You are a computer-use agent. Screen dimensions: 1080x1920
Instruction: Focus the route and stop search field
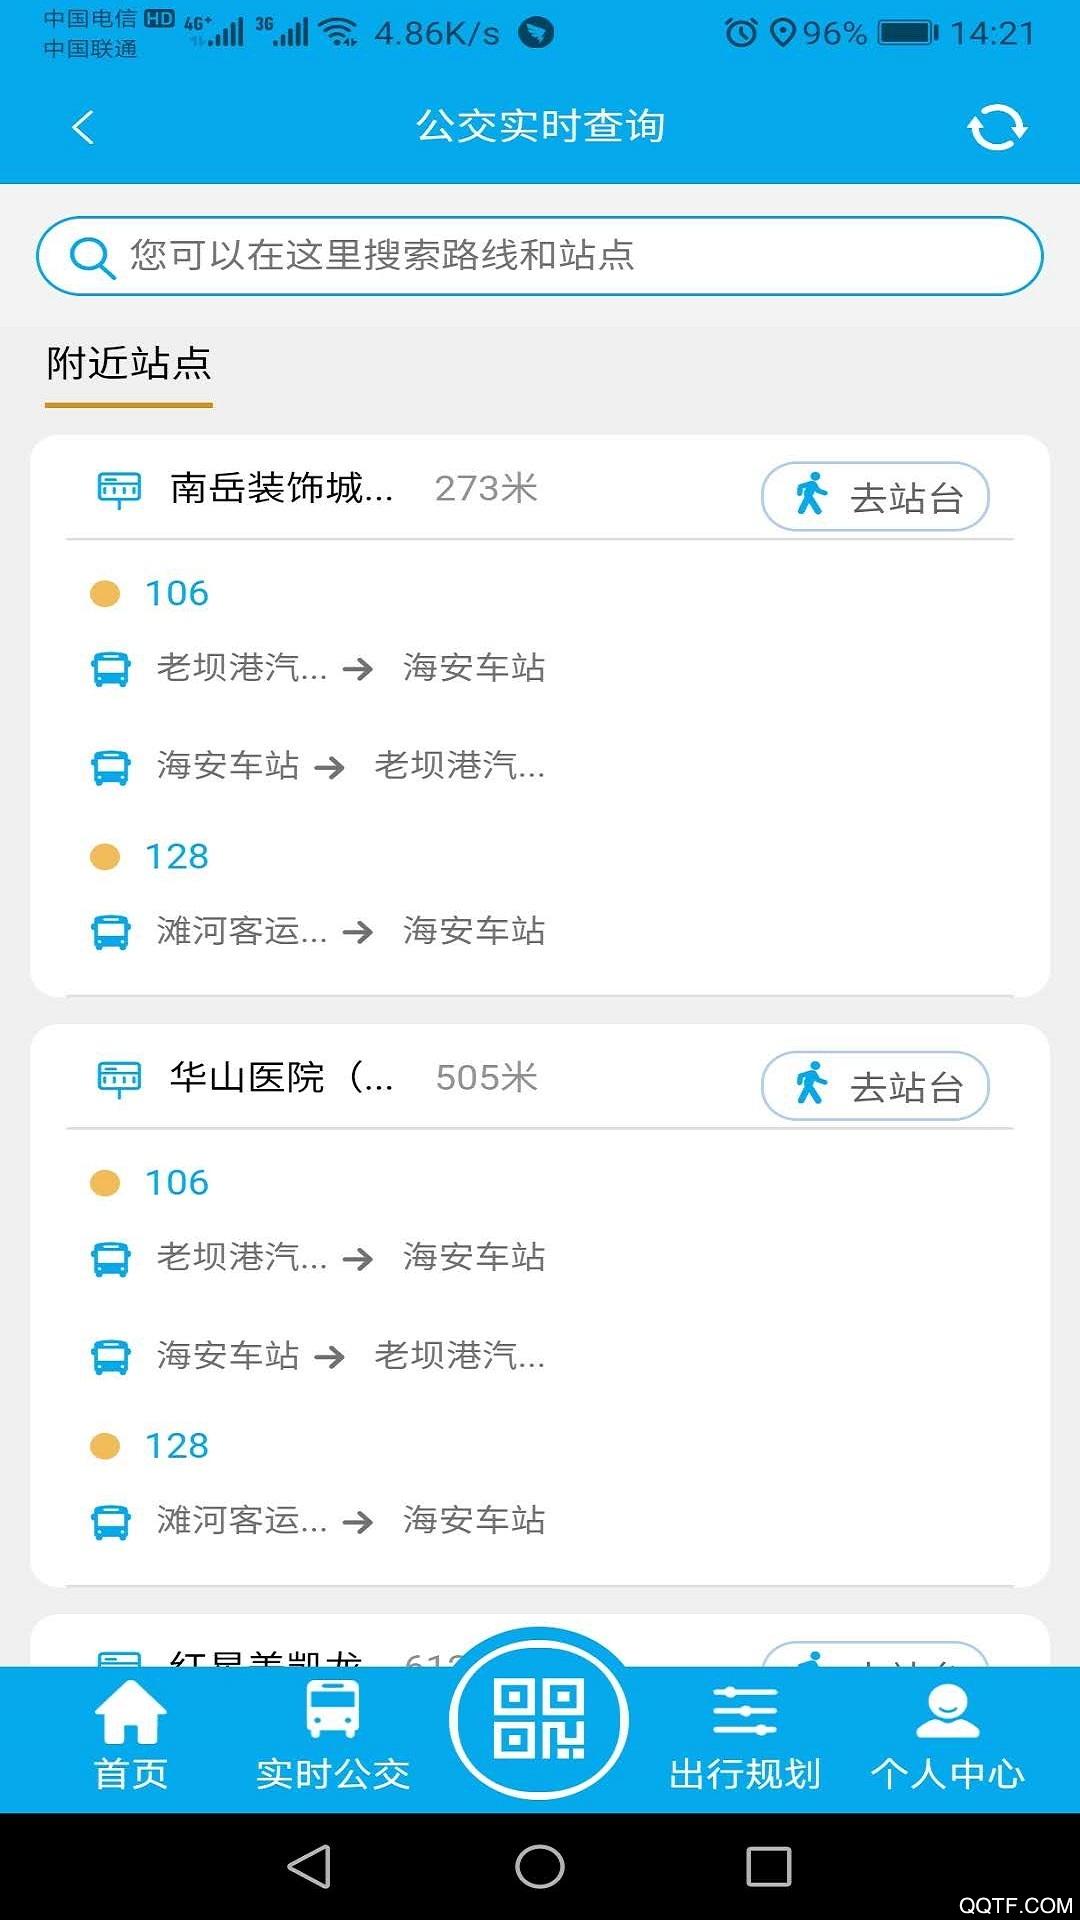click(560, 256)
